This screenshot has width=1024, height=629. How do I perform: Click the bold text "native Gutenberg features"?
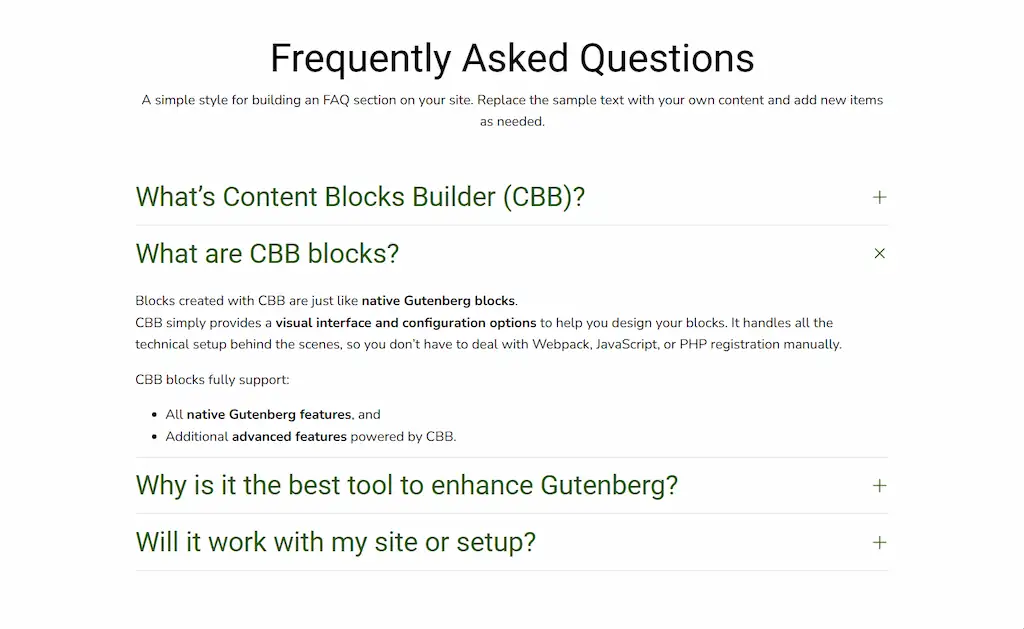pyautogui.click(x=269, y=414)
